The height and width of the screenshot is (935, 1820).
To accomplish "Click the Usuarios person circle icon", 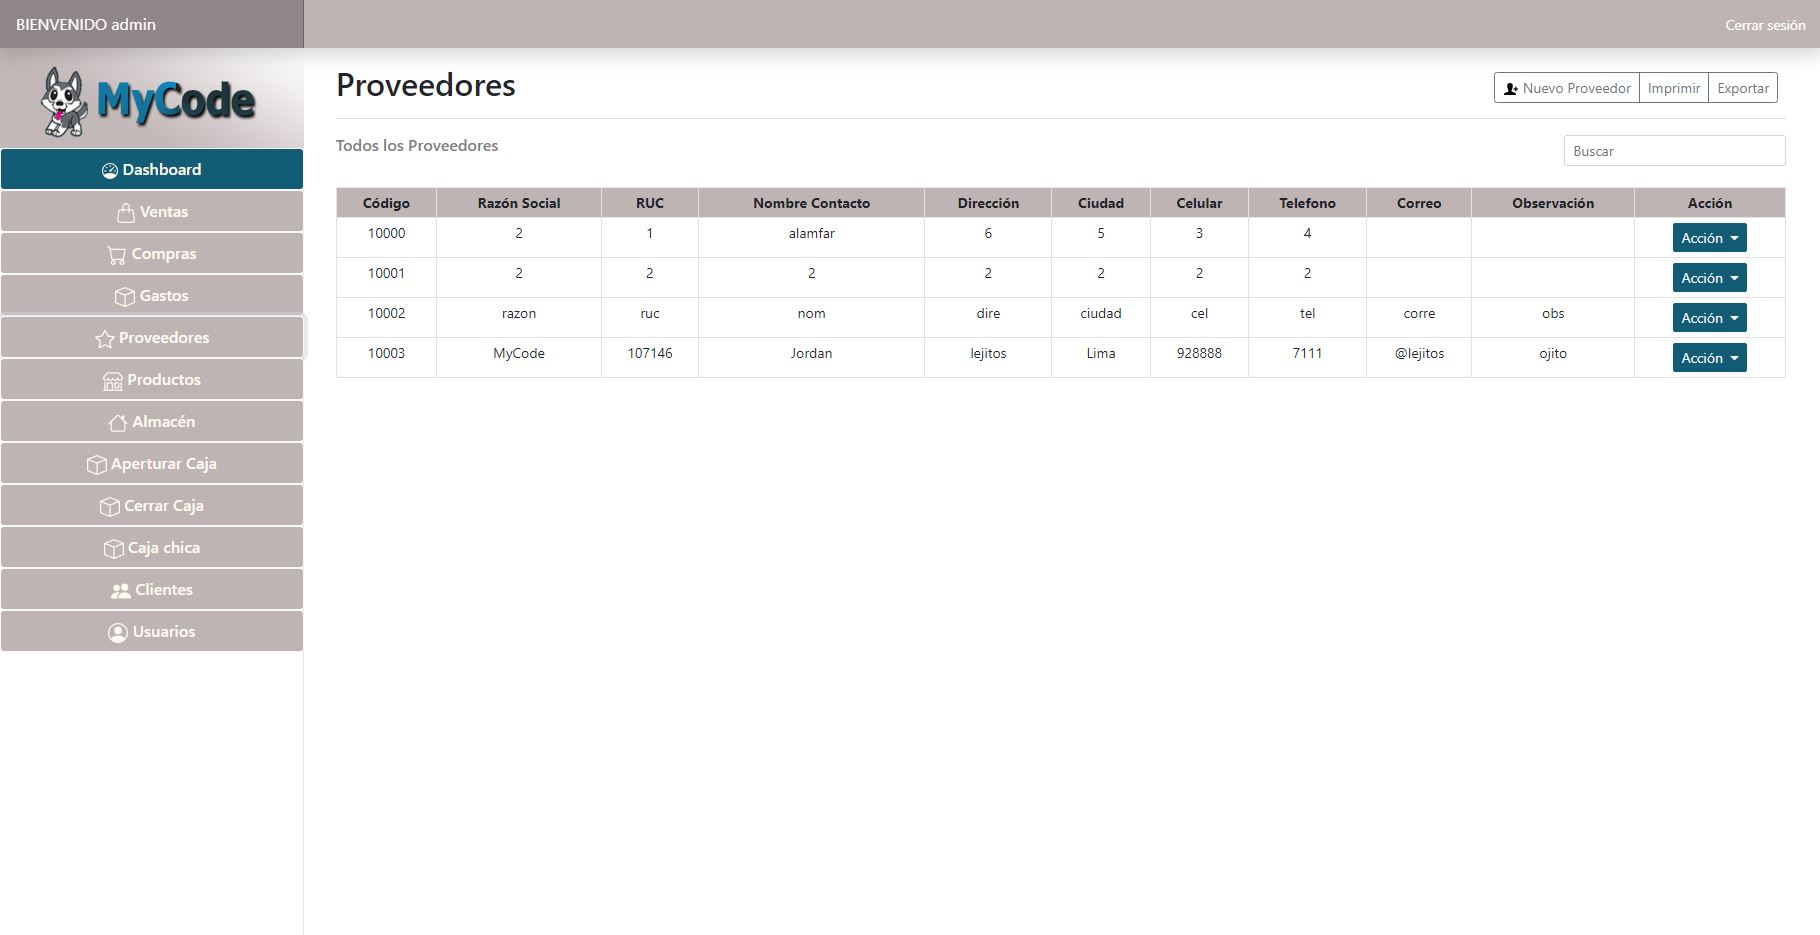I will tap(118, 633).
